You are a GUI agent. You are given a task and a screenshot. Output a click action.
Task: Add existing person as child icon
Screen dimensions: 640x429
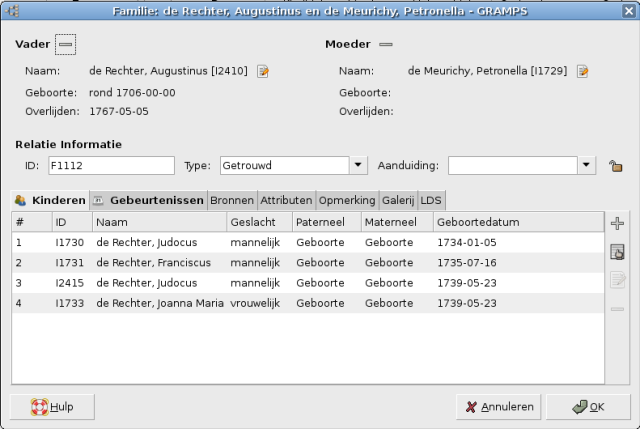coord(617,252)
